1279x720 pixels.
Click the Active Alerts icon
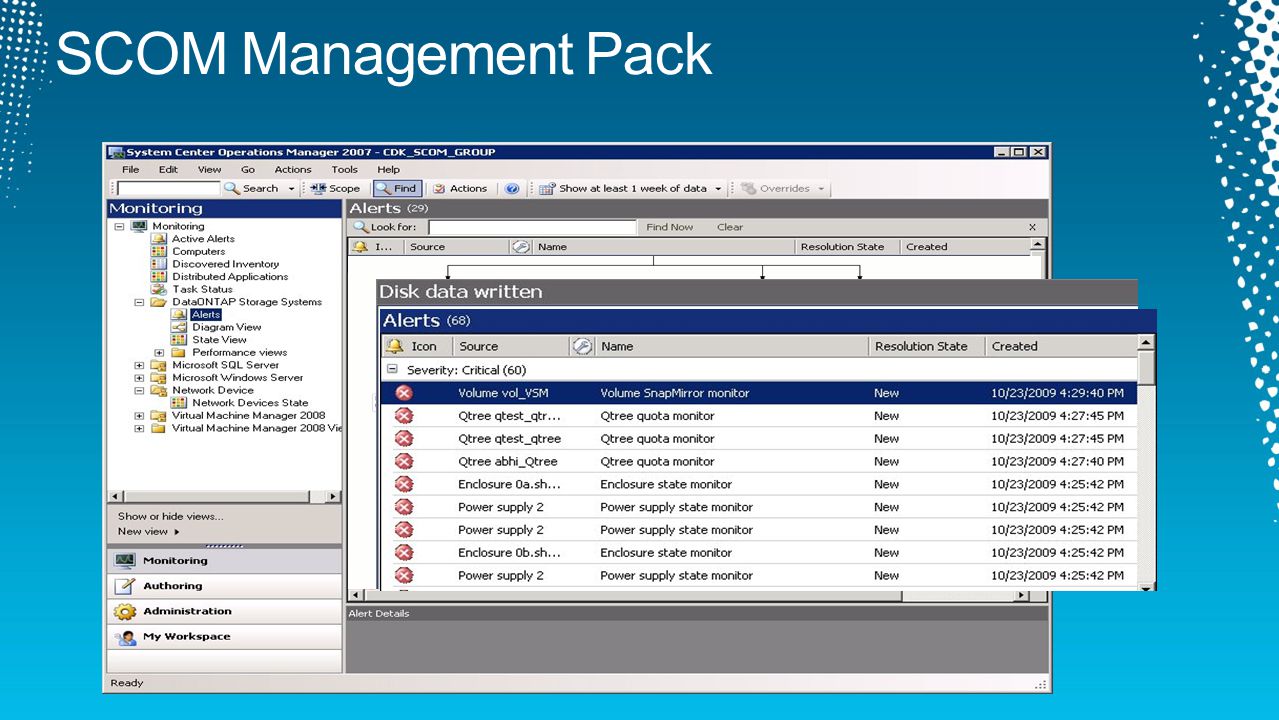(x=158, y=239)
